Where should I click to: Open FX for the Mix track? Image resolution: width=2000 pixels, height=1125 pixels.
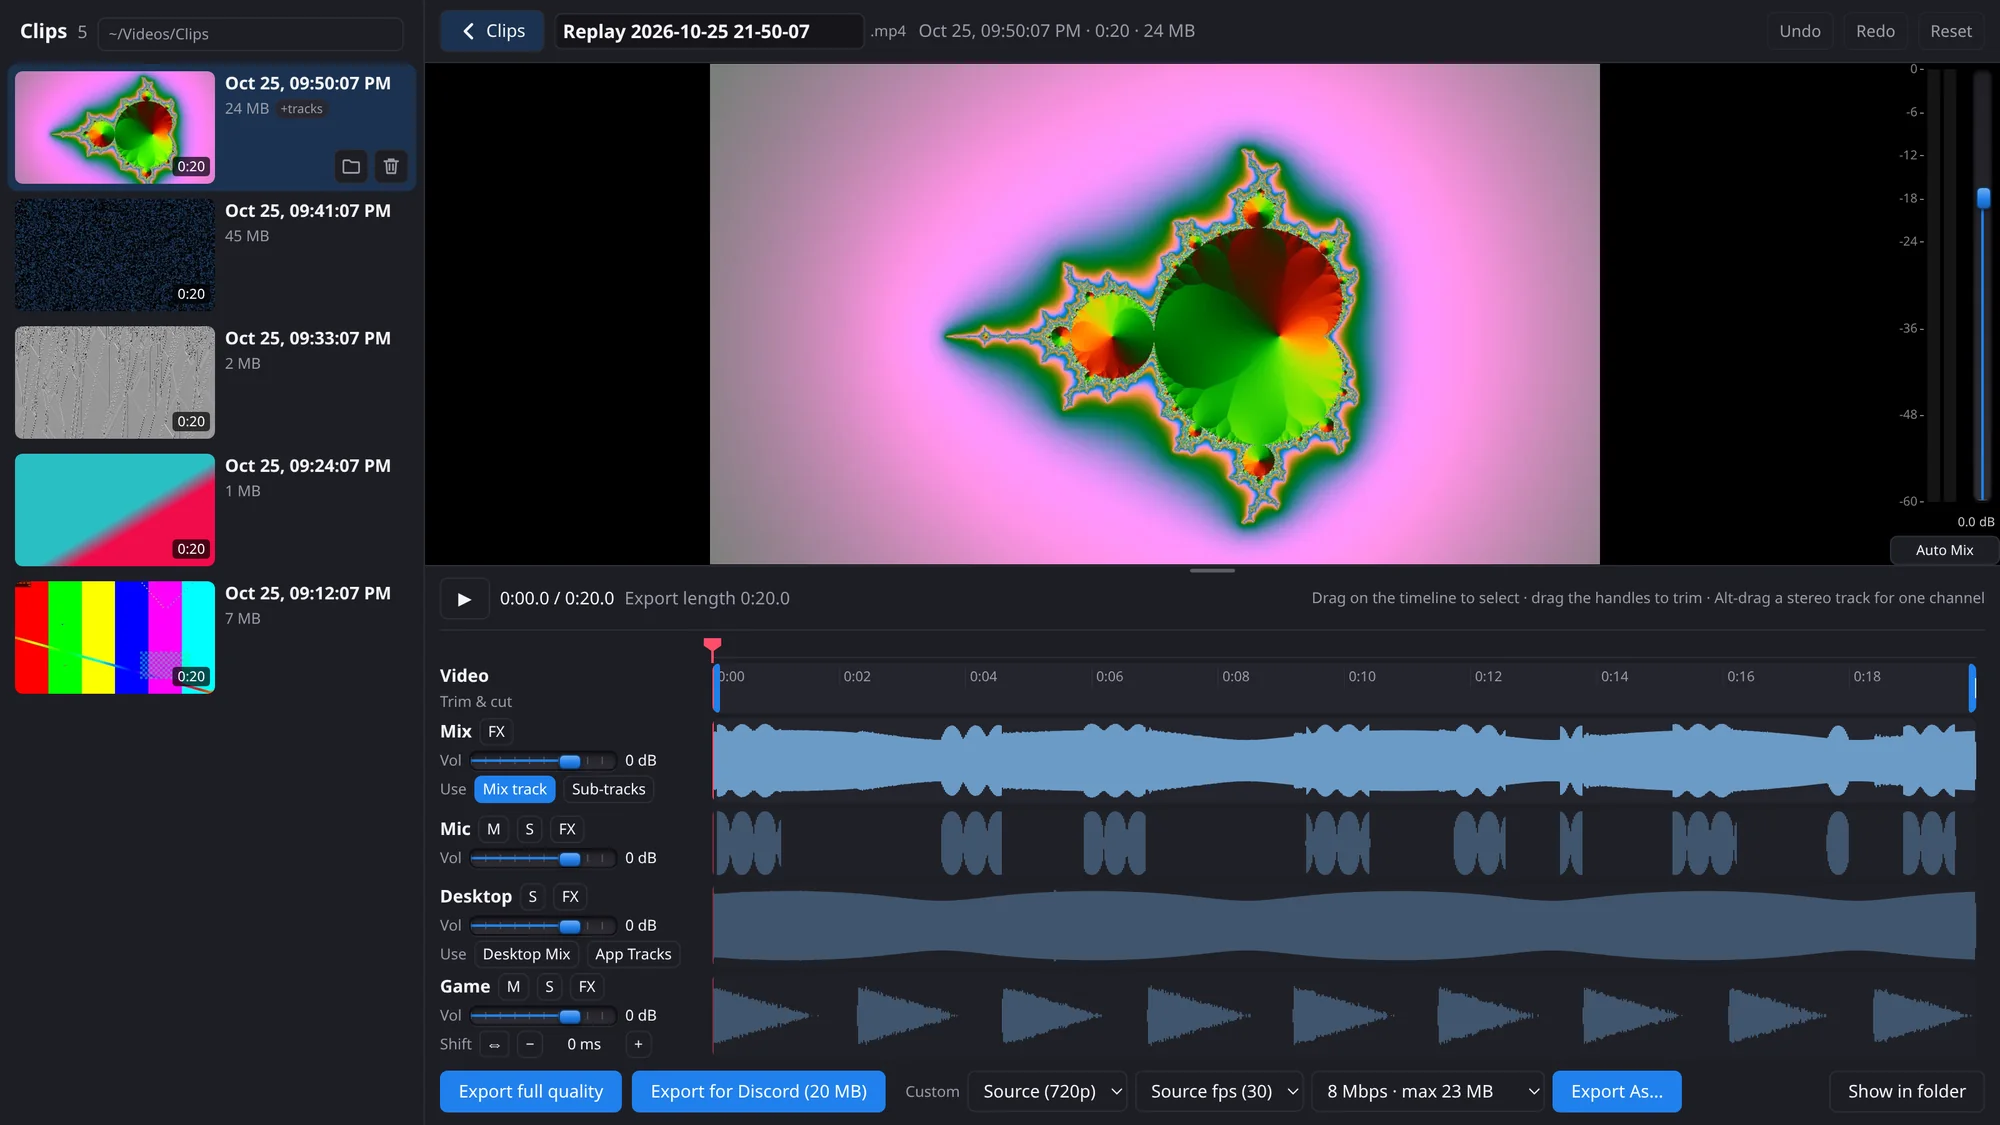coord(496,732)
